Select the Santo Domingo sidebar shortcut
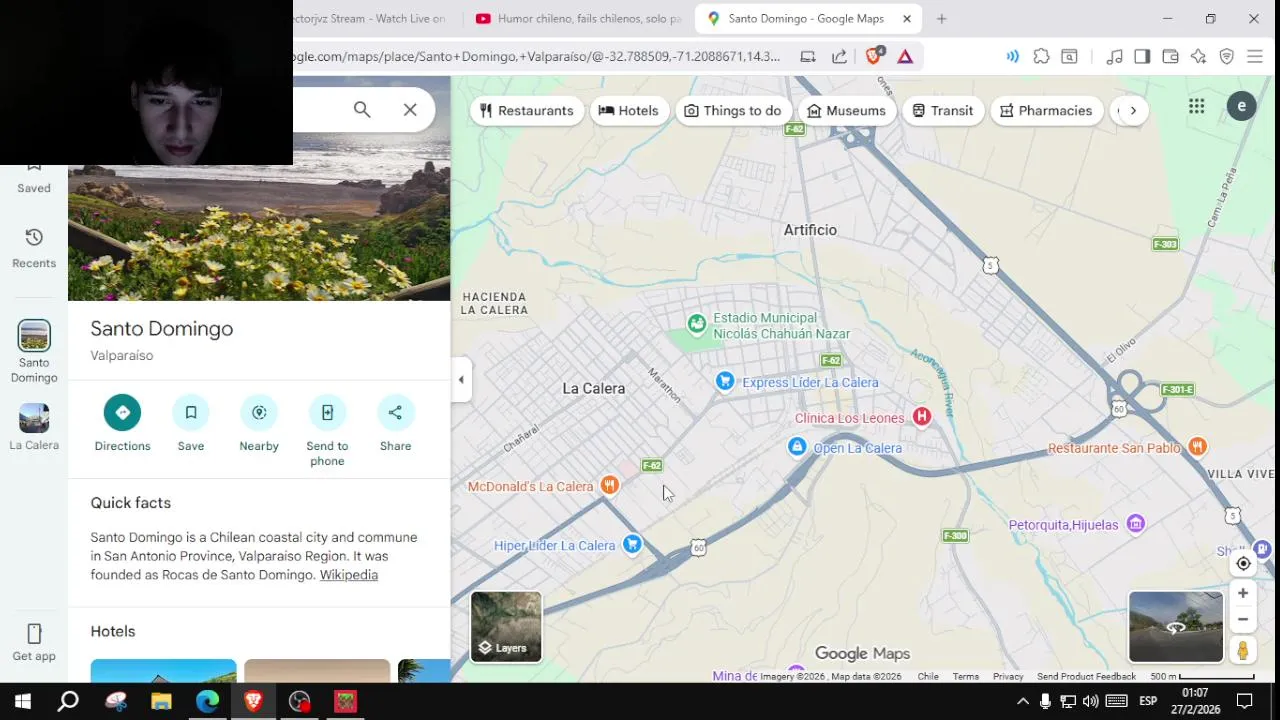Screen dimensions: 1280x720 point(34,352)
